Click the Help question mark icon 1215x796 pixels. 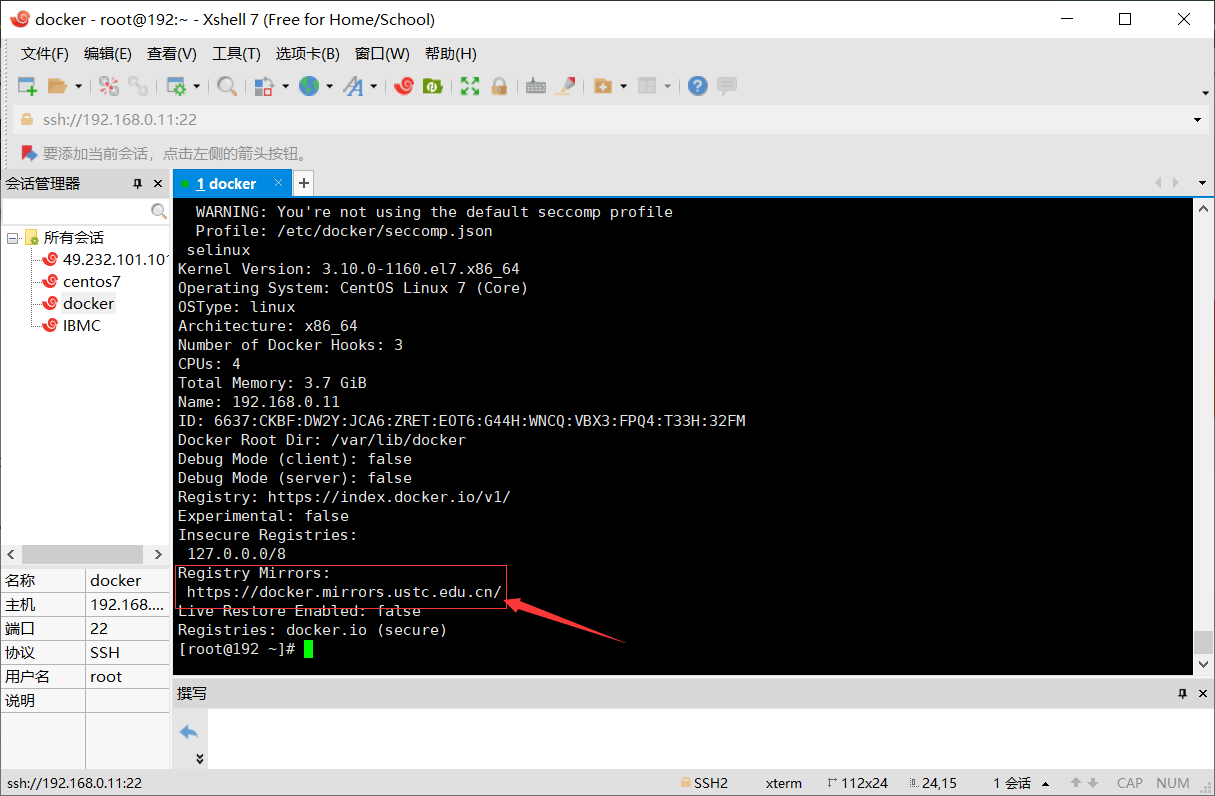tap(697, 86)
